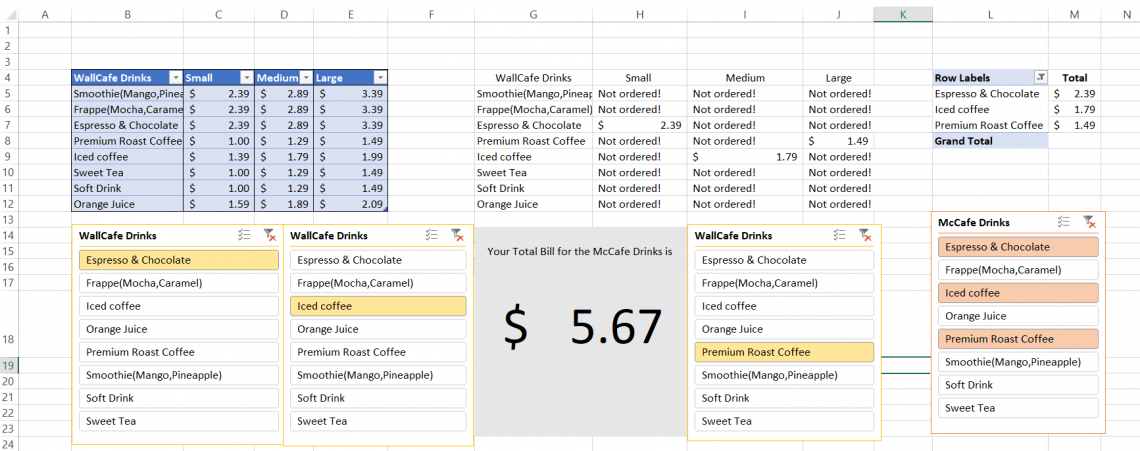Clear filter in slicer with Iced coffee highlighted
Screen dimensions: 1140x451
[x=457, y=235]
